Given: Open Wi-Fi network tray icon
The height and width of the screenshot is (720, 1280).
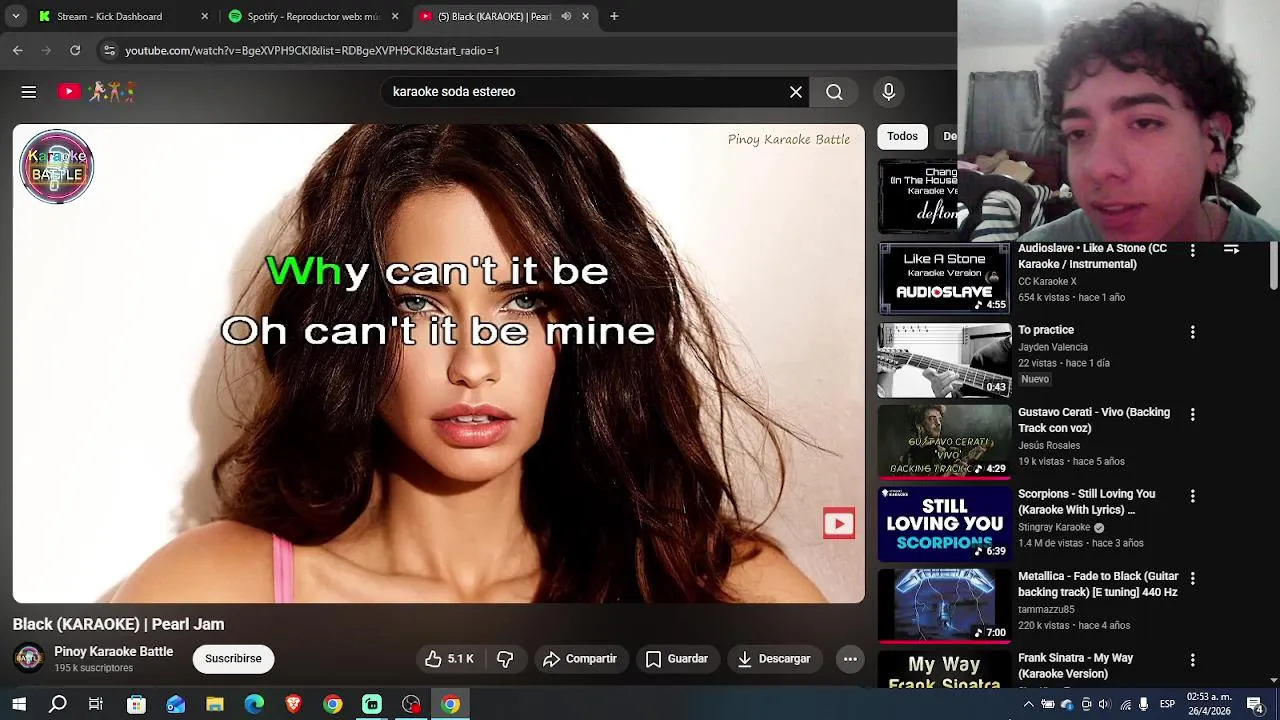Looking at the screenshot, I should coord(1126,705).
